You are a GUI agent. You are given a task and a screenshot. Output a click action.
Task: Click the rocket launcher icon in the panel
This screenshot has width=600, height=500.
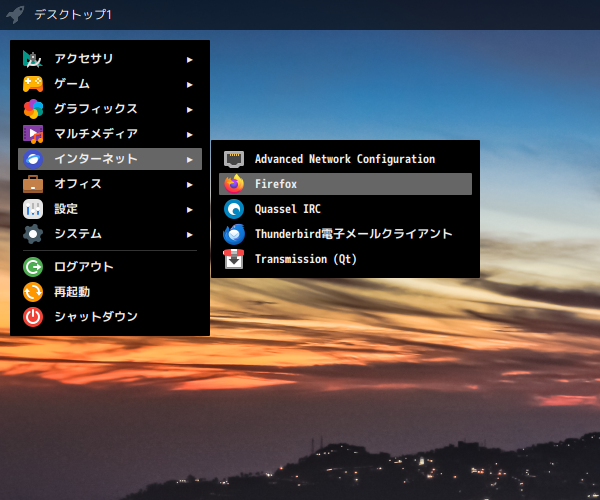click(x=15, y=15)
